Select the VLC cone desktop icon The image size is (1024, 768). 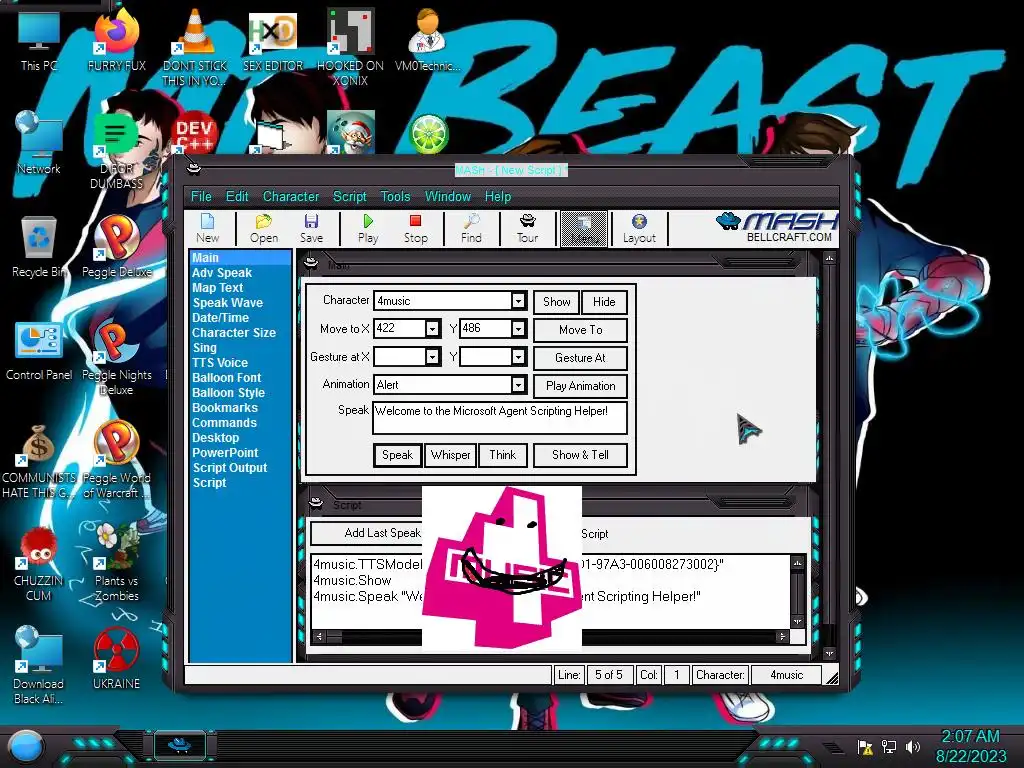pyautogui.click(x=195, y=47)
